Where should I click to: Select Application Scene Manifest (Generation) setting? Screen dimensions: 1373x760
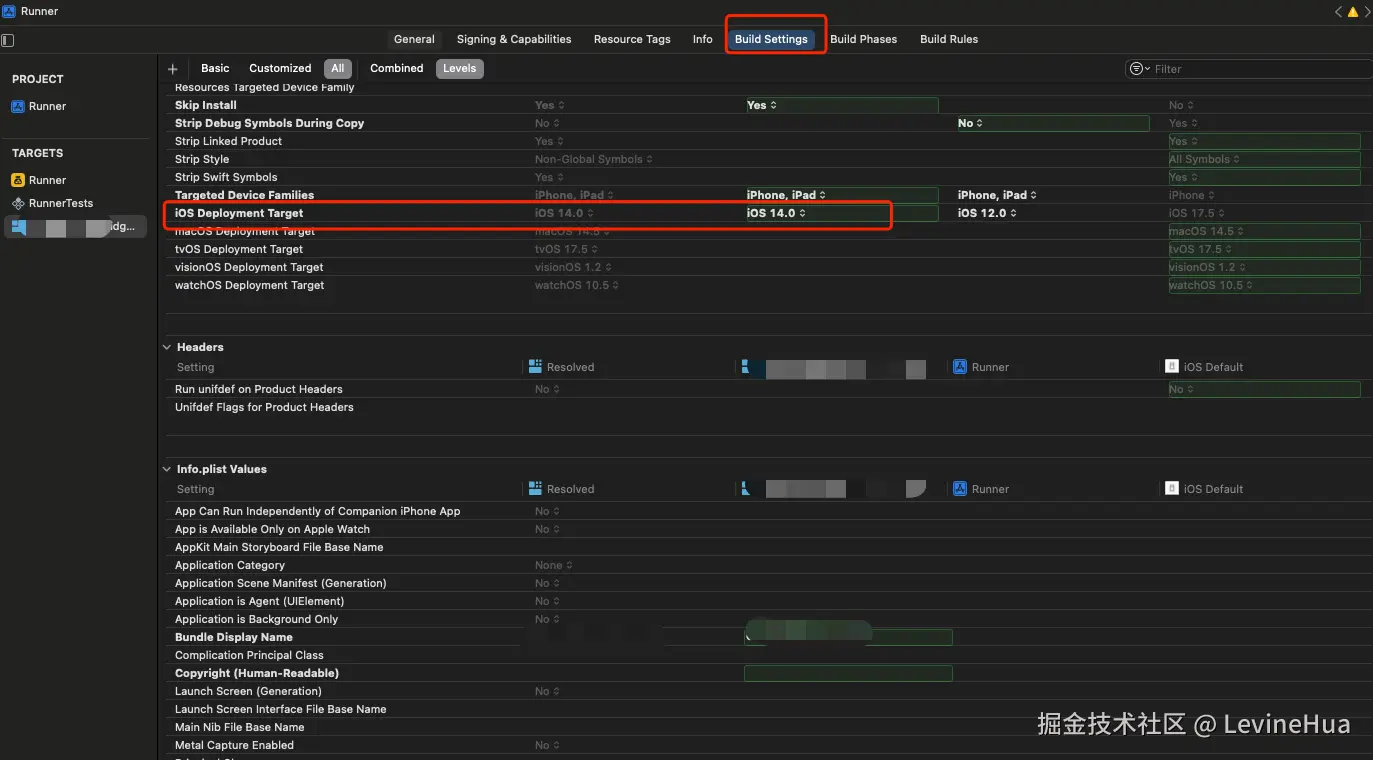click(281, 583)
